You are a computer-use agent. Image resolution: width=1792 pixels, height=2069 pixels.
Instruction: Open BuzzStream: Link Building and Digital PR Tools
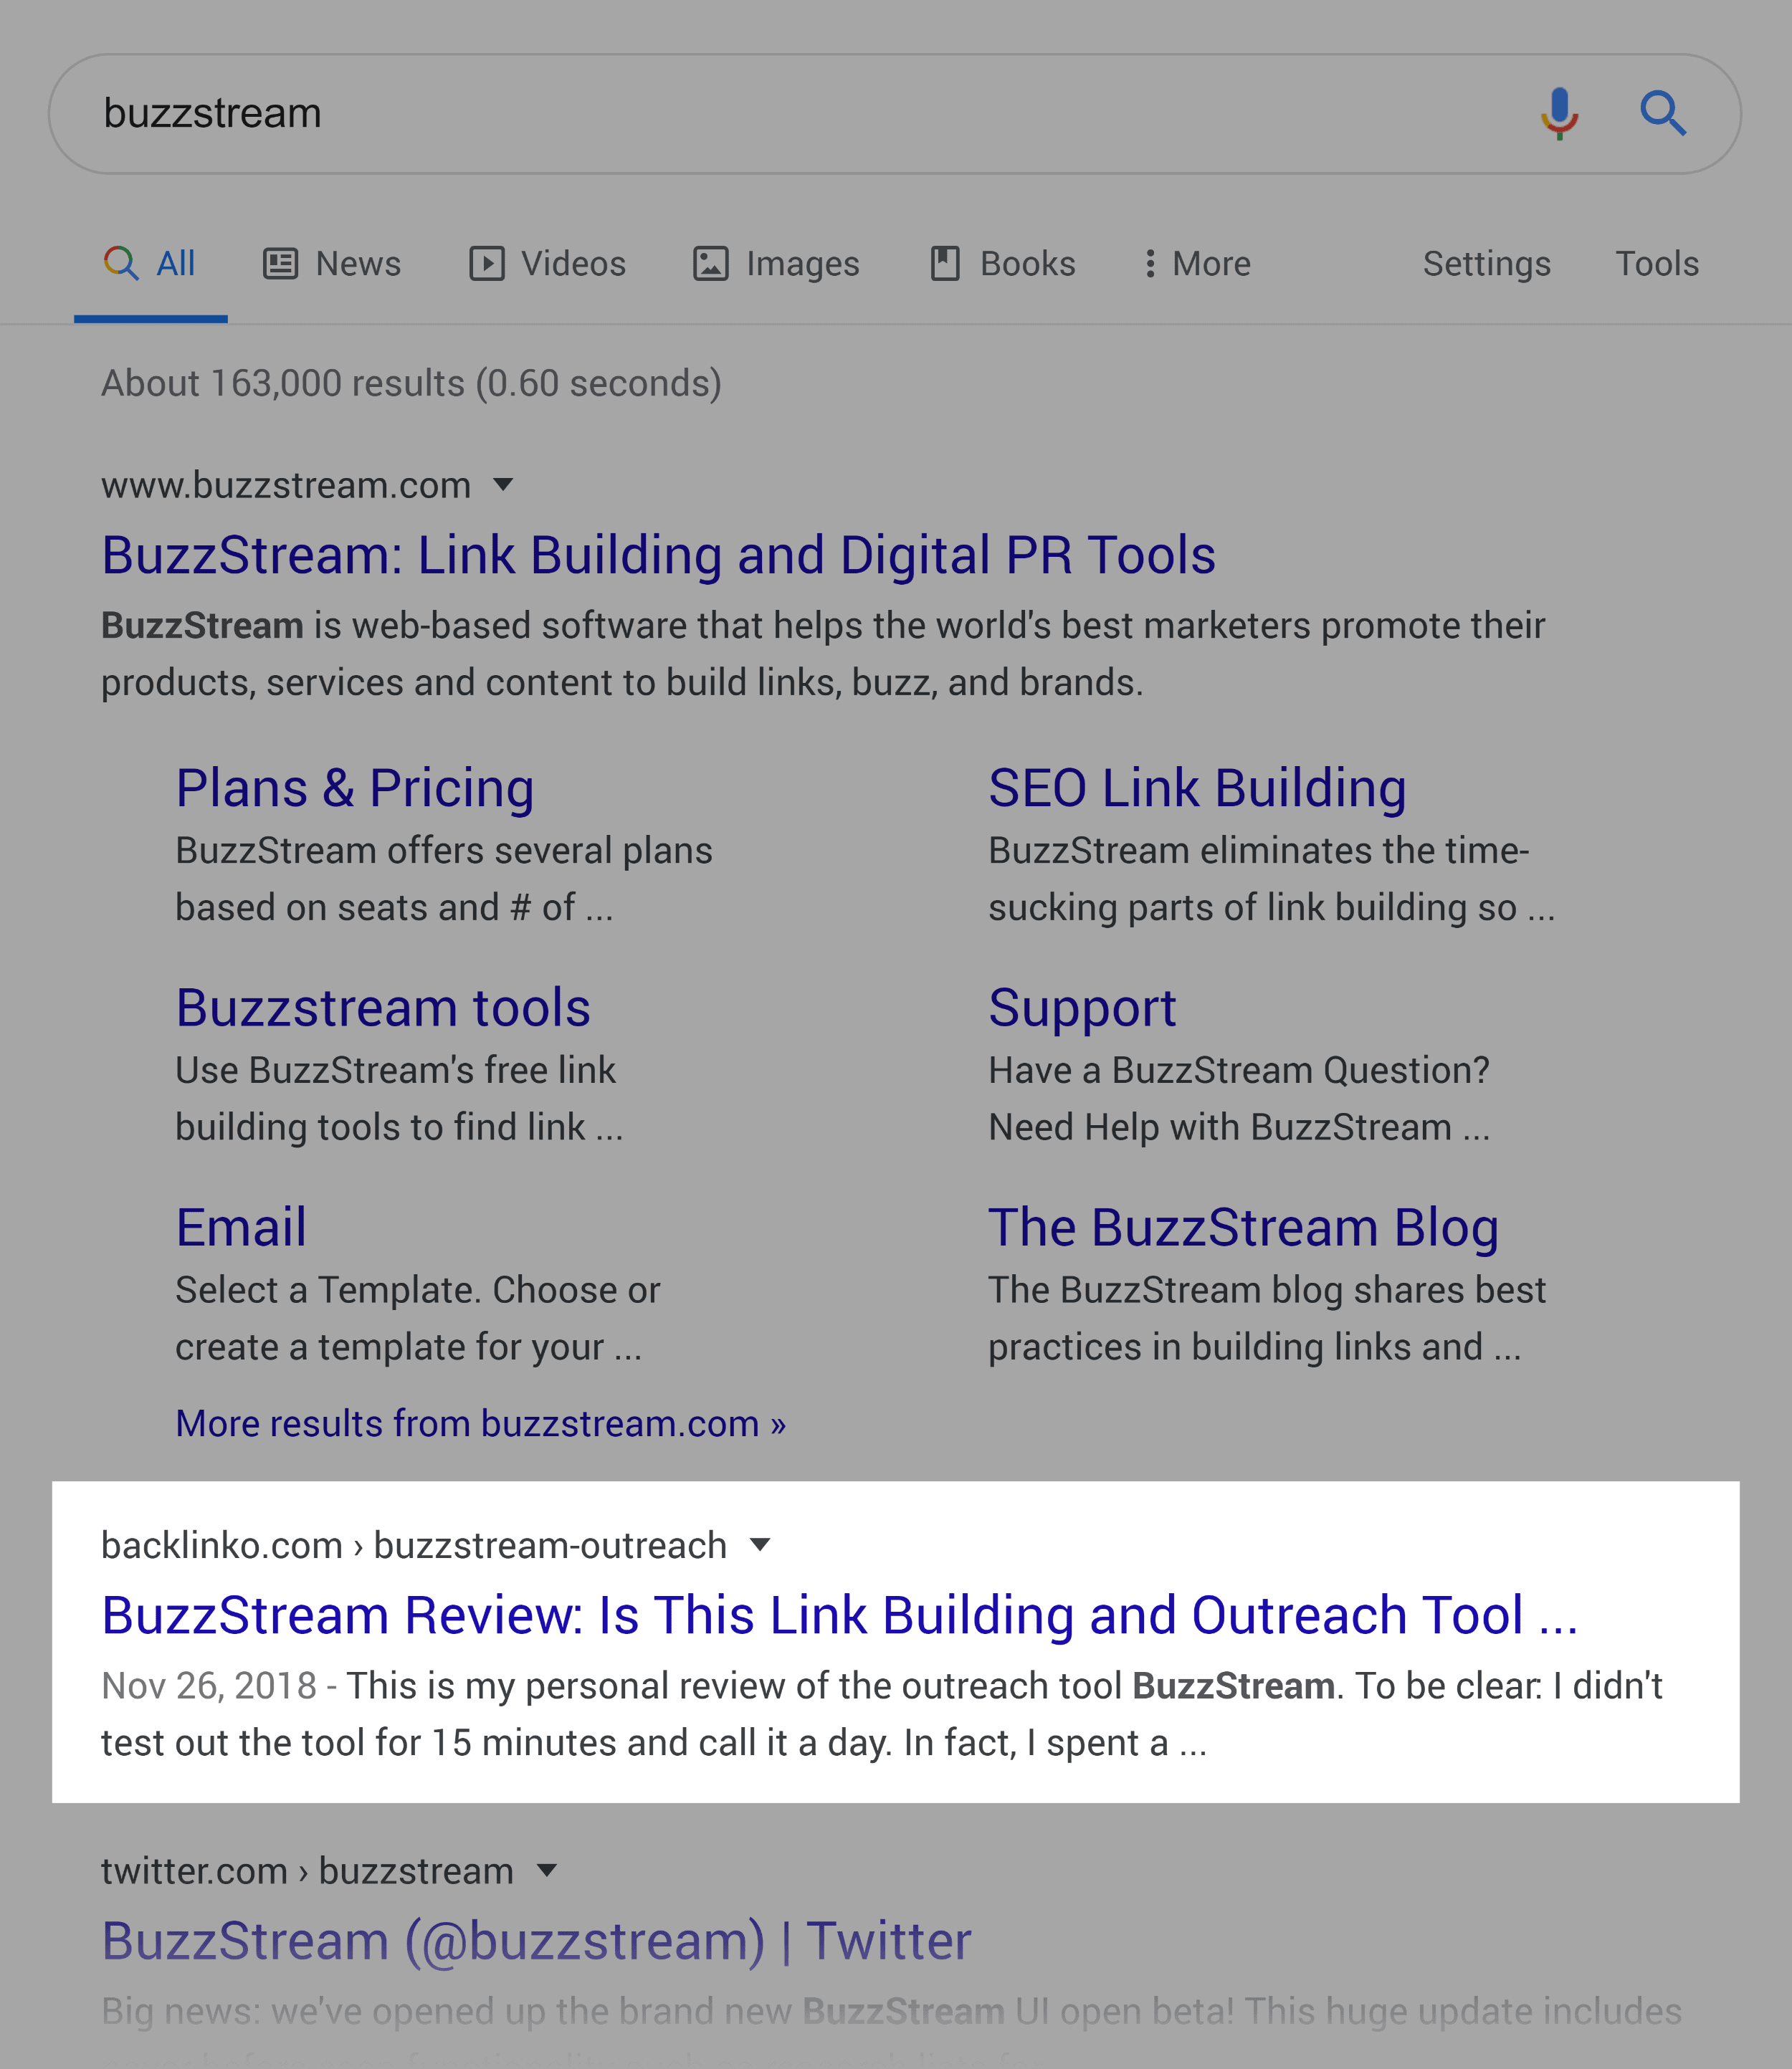[659, 555]
